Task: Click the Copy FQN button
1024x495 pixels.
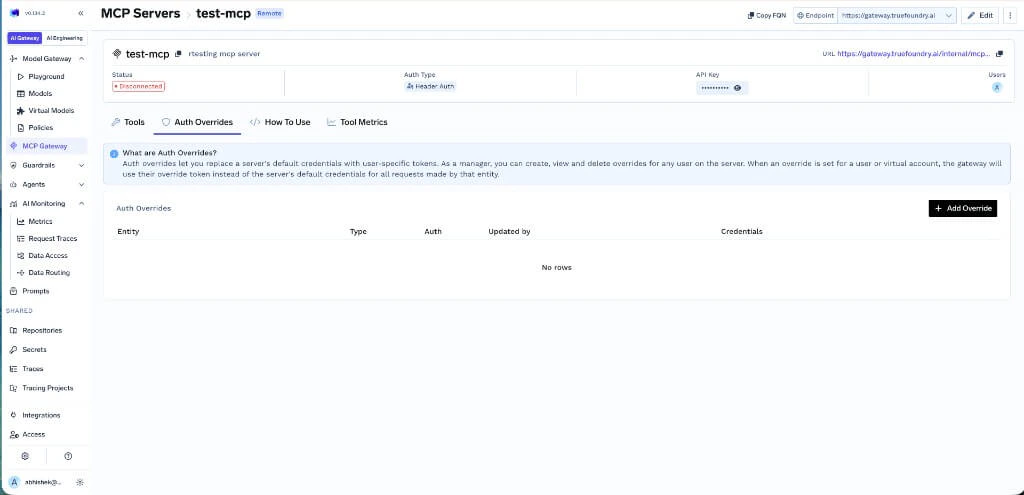Action: tap(767, 15)
